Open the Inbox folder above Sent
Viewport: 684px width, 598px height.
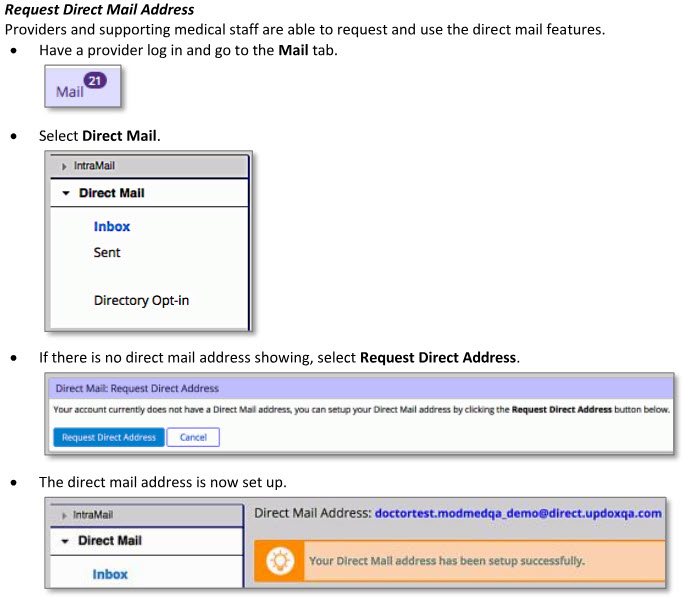click(x=112, y=227)
